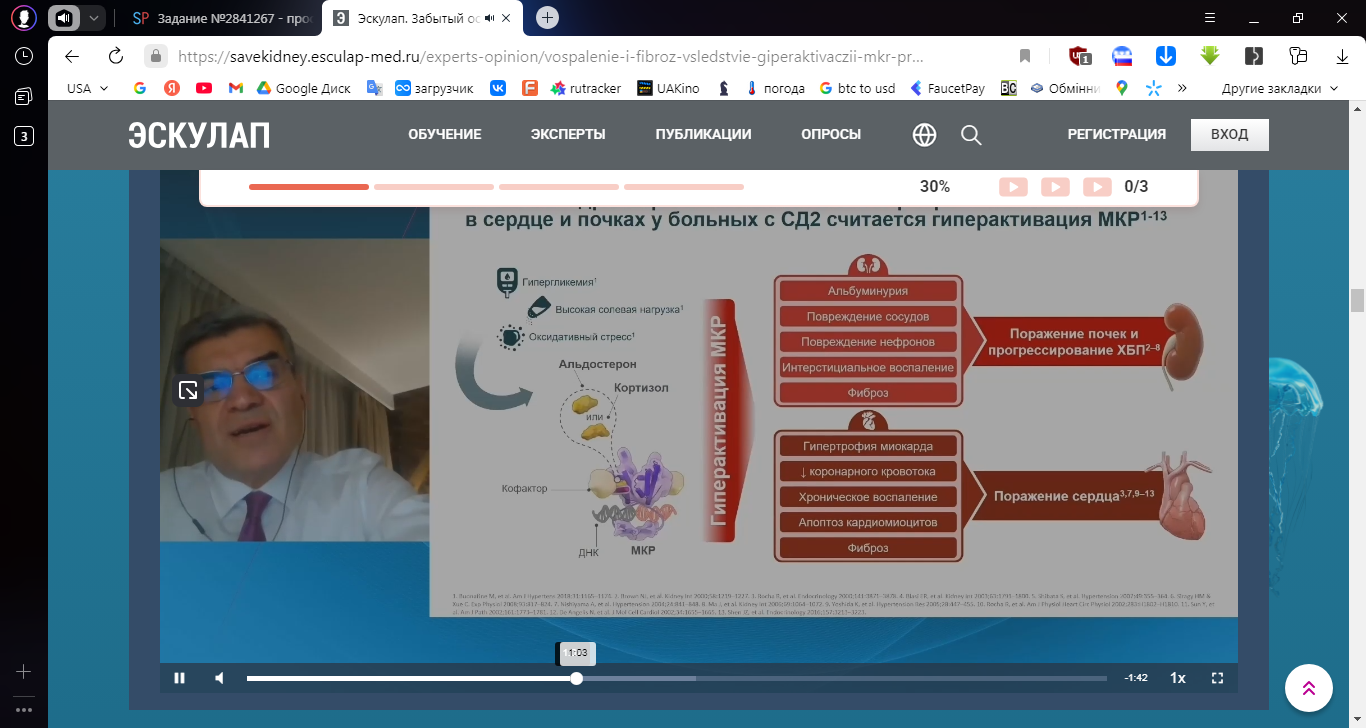Screen dimensions: 1366x728
Task: Open the Обмінни bookmark
Action: (1066, 88)
